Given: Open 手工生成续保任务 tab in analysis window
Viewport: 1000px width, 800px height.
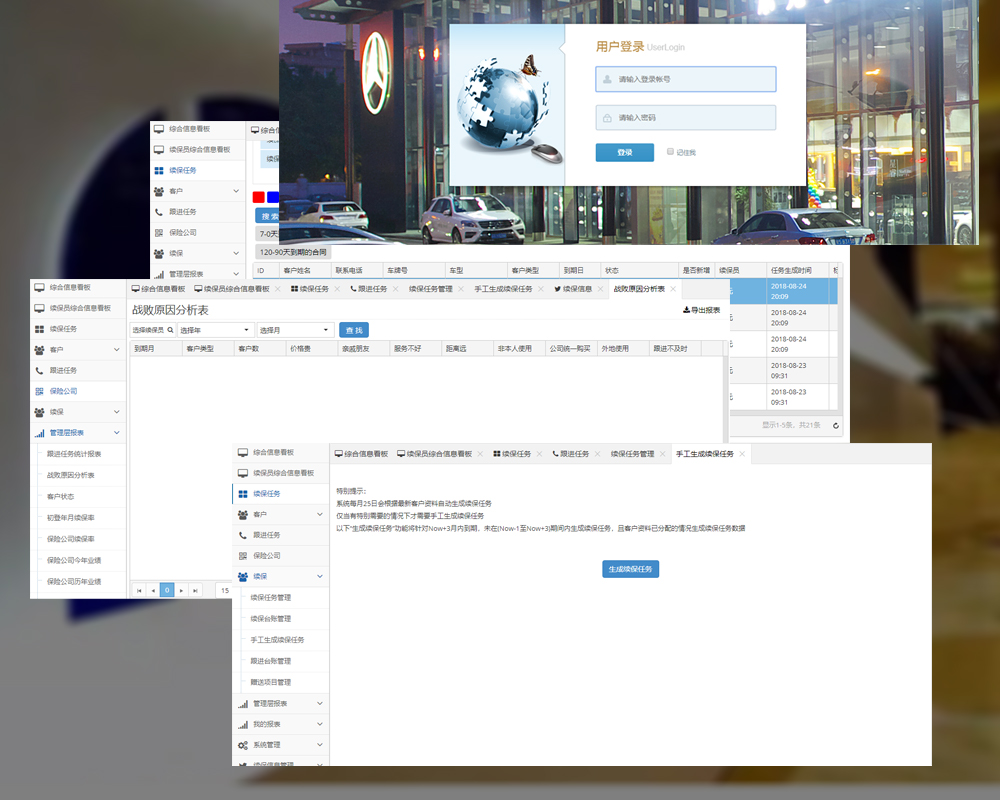Looking at the screenshot, I should (503, 289).
